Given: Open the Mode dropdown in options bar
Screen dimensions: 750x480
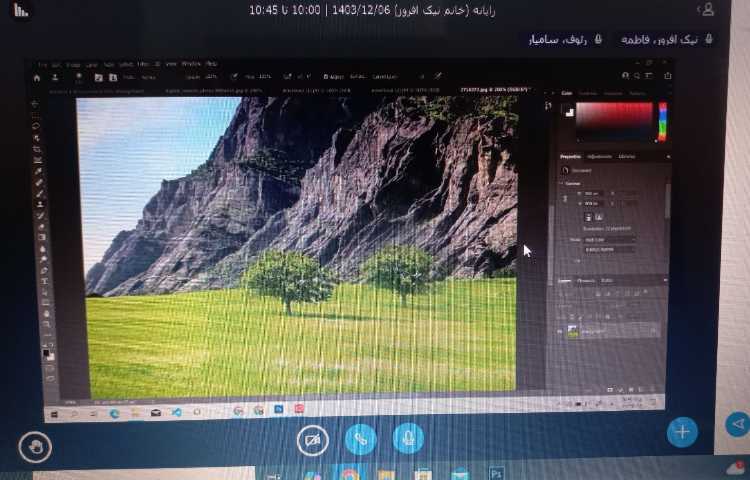Looking at the screenshot, I should (x=148, y=77).
